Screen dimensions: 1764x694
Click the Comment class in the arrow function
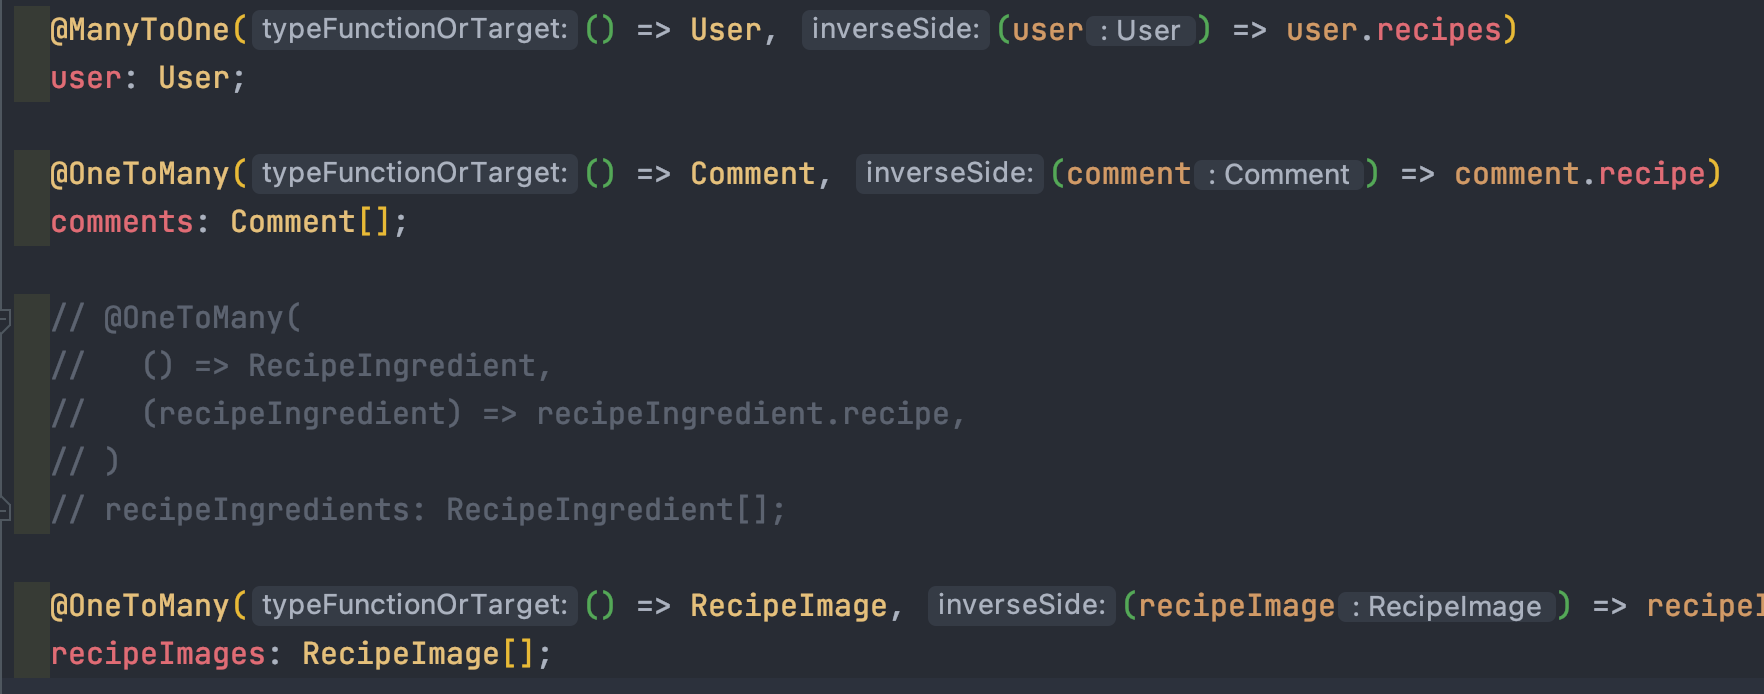click(x=752, y=174)
